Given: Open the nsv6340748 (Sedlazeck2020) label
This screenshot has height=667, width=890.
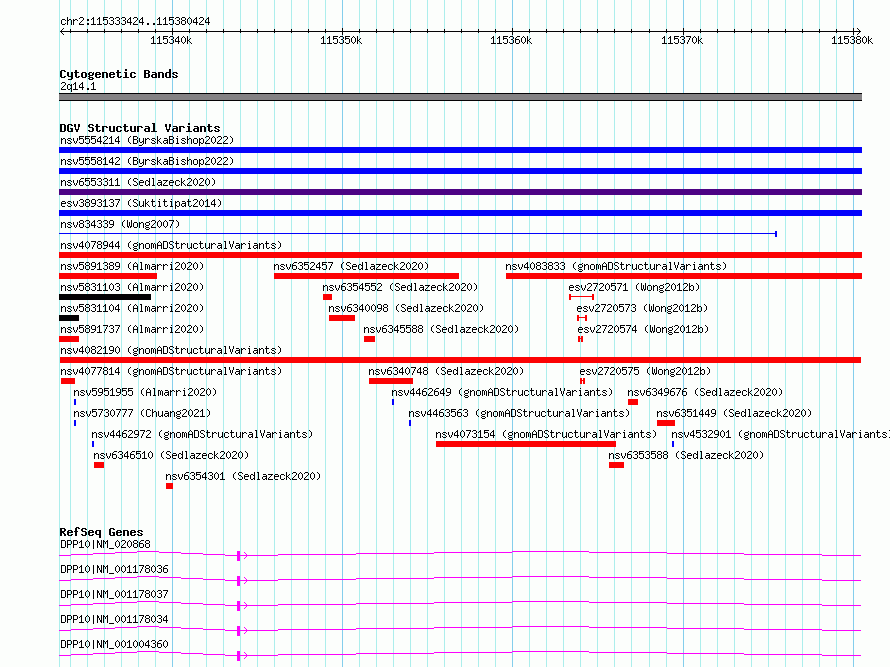Looking at the screenshot, I should coord(446,371).
